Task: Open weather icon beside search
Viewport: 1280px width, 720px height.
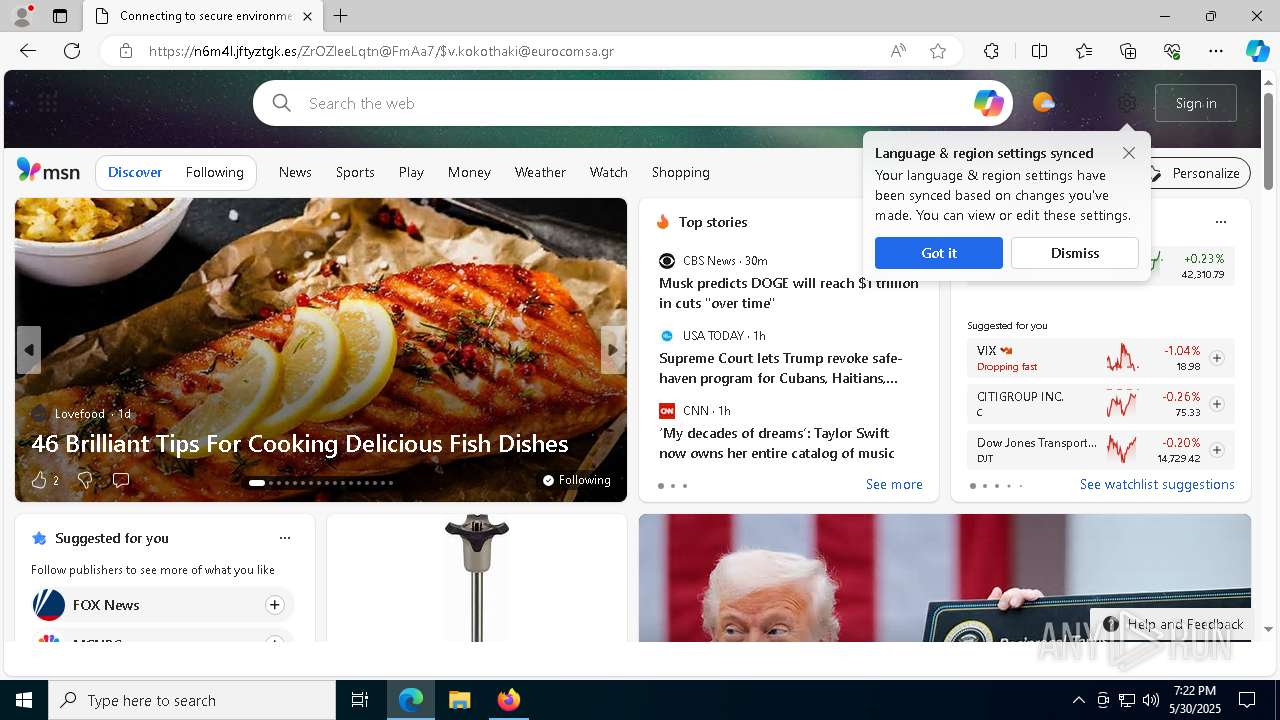Action: (1043, 102)
